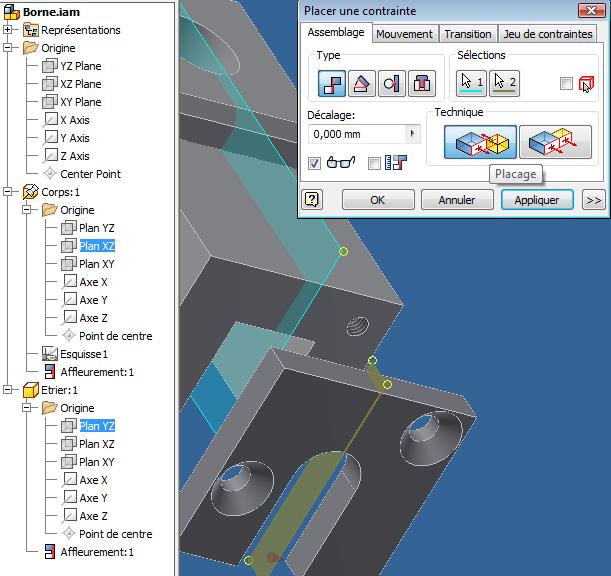Enable the pick part first checkbox
The image size is (611, 576).
[x=566, y=84]
